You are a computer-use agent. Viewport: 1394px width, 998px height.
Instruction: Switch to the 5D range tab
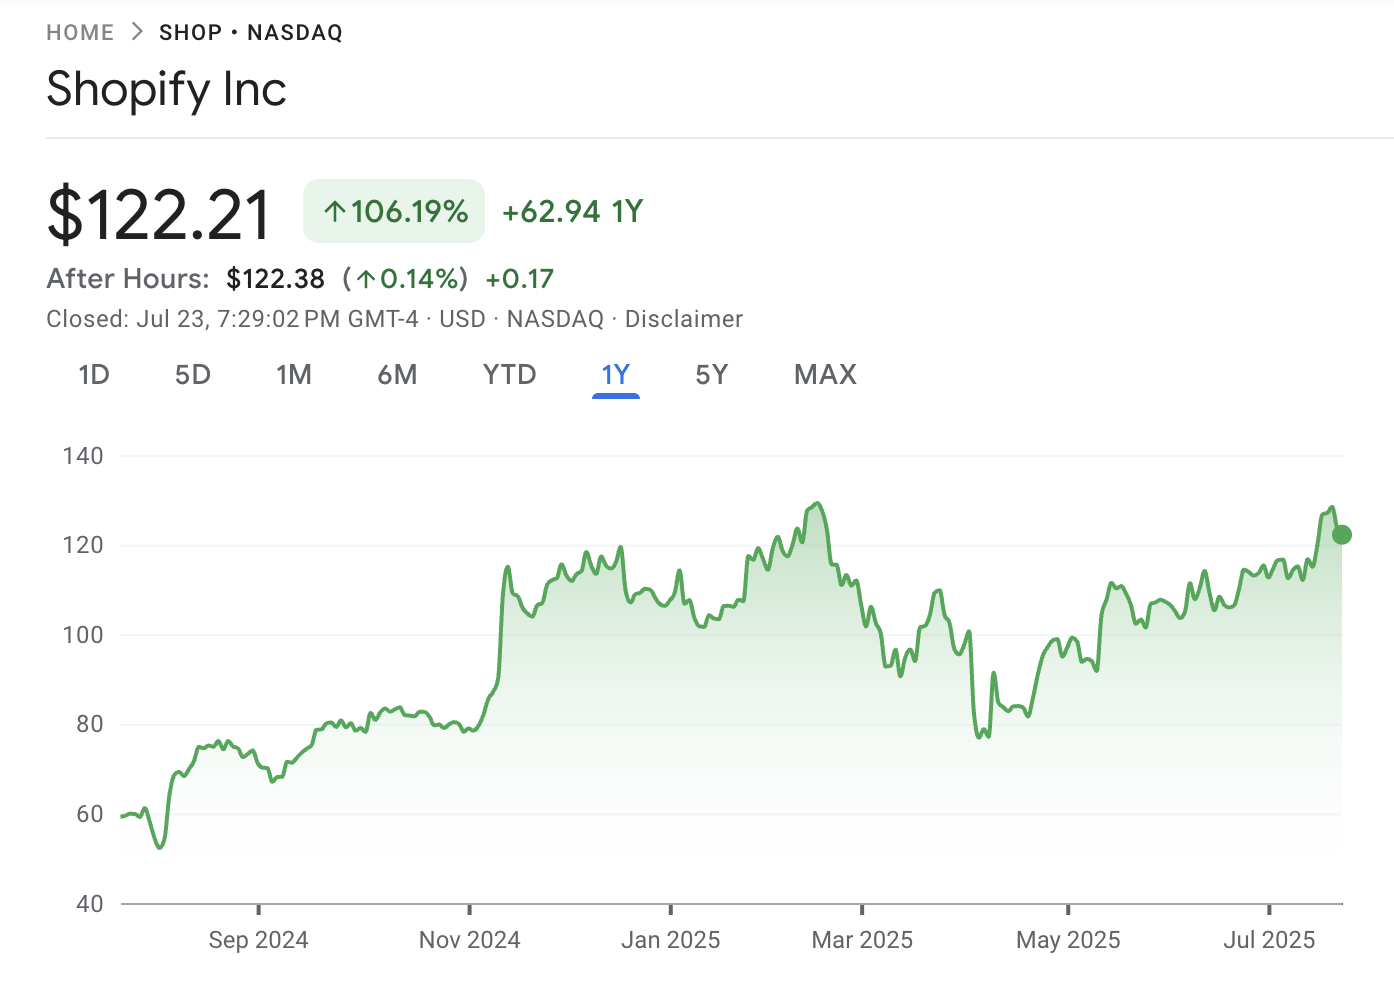193,374
